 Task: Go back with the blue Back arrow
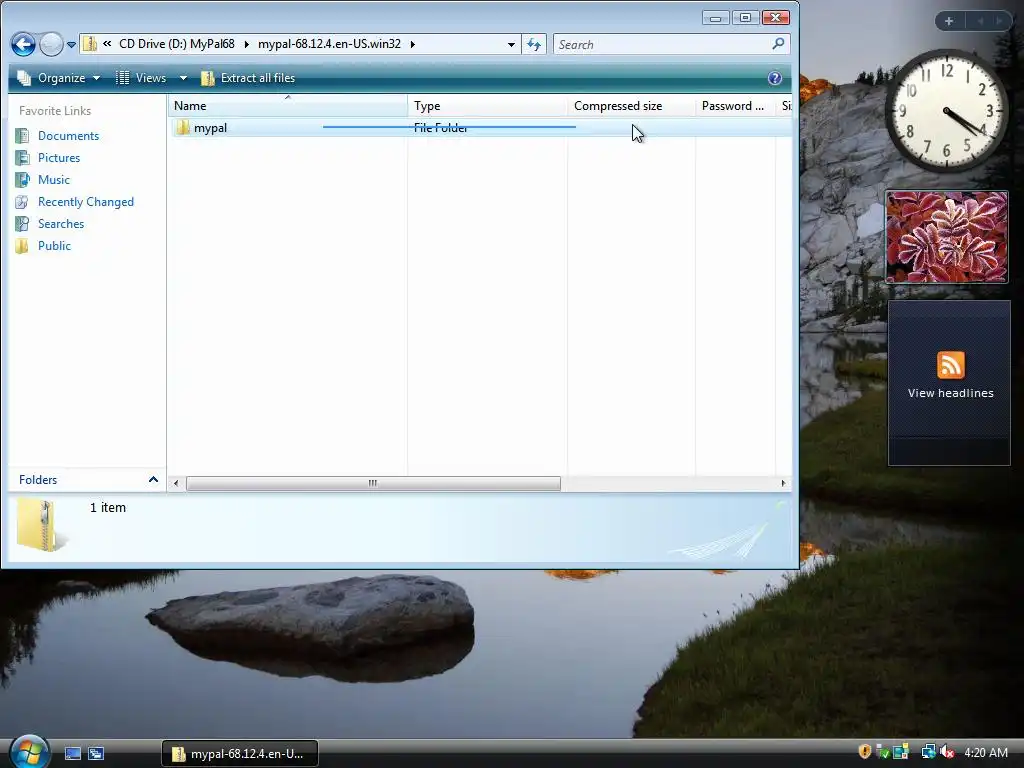(23, 44)
